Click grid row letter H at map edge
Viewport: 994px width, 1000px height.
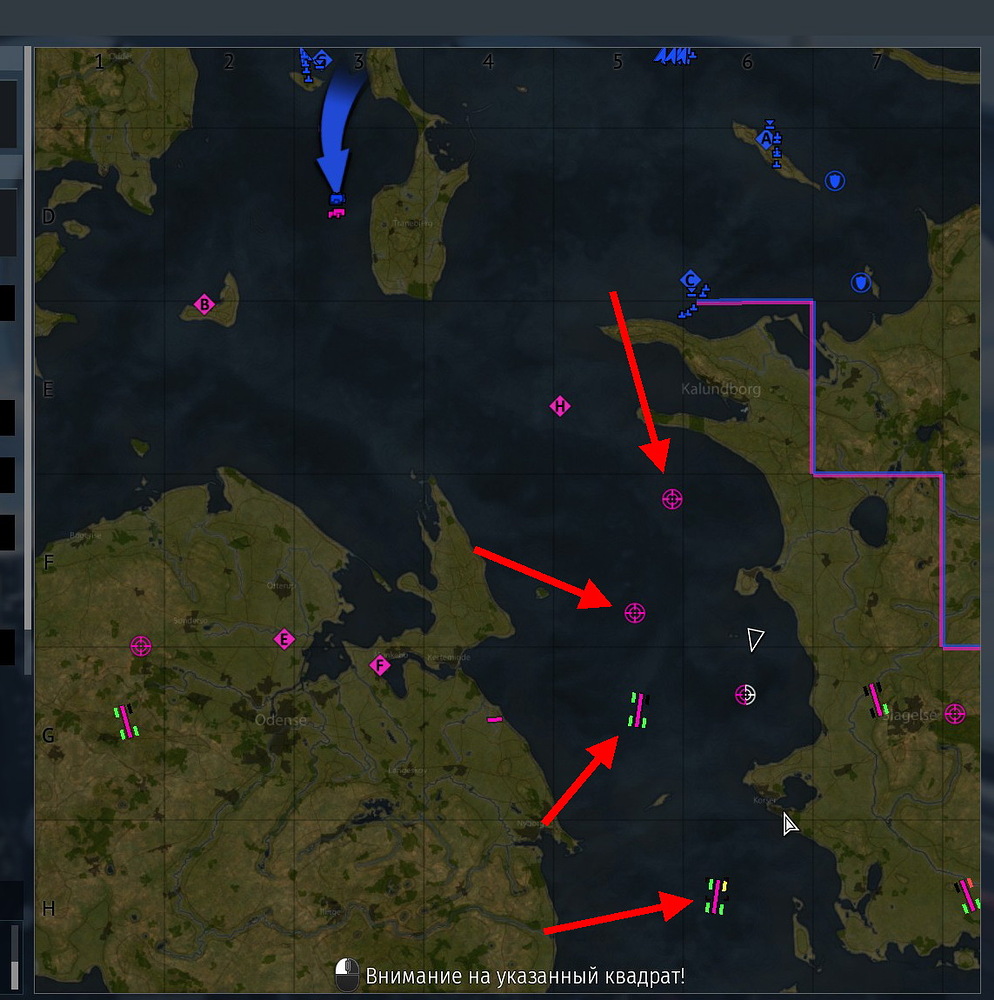click(x=48, y=908)
